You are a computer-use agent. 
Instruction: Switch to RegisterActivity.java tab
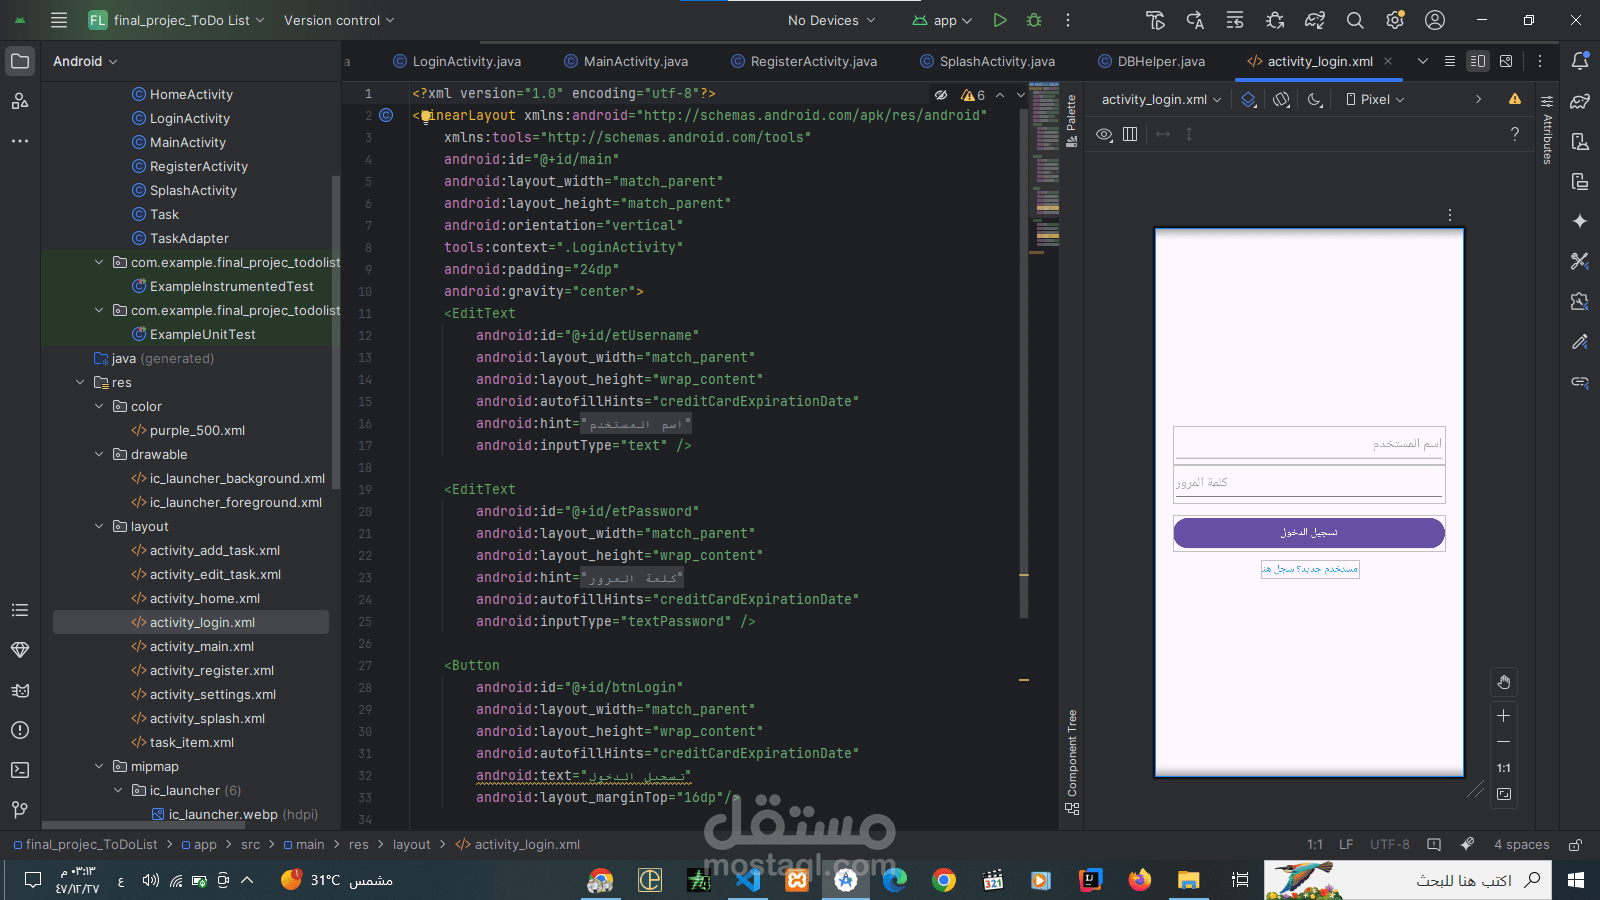tap(804, 61)
